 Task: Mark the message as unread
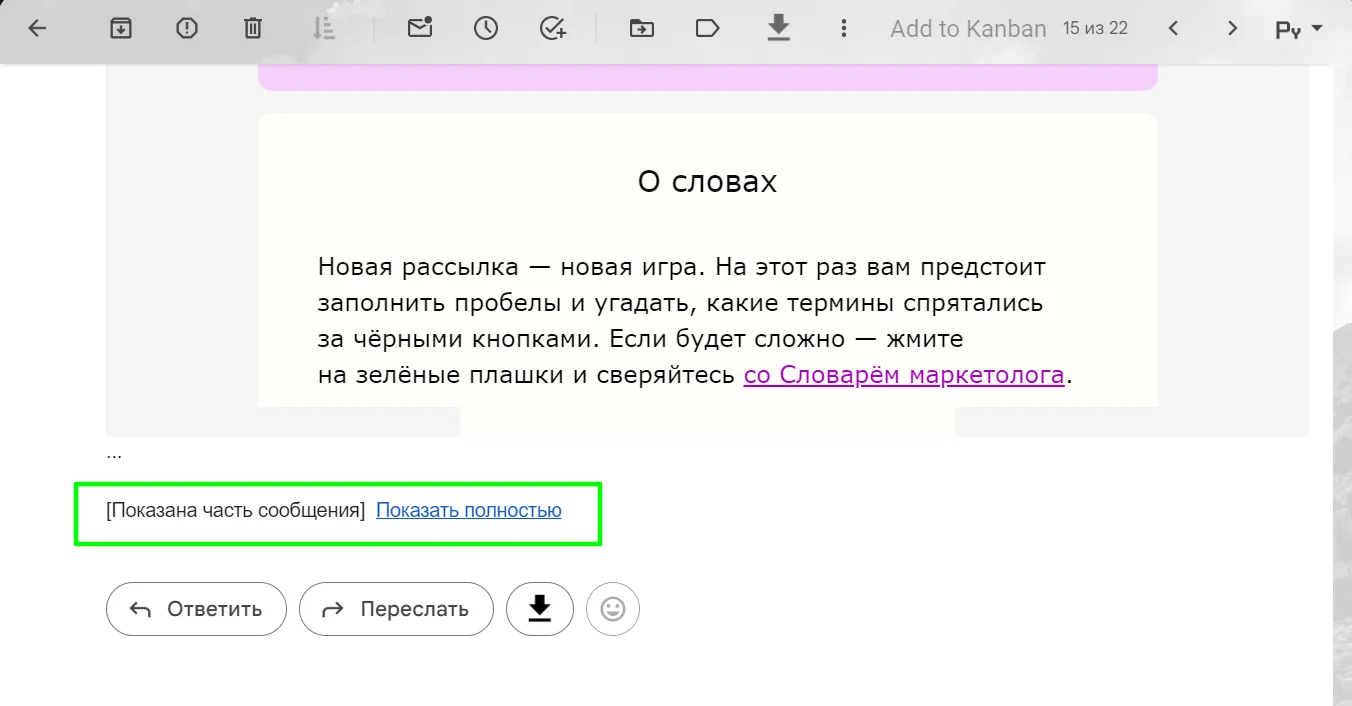[420, 28]
